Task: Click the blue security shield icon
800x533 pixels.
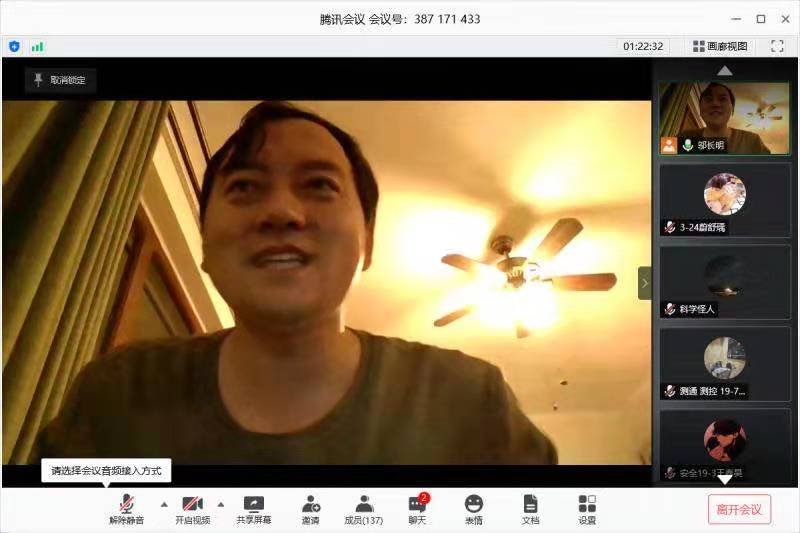Action: click(14, 46)
